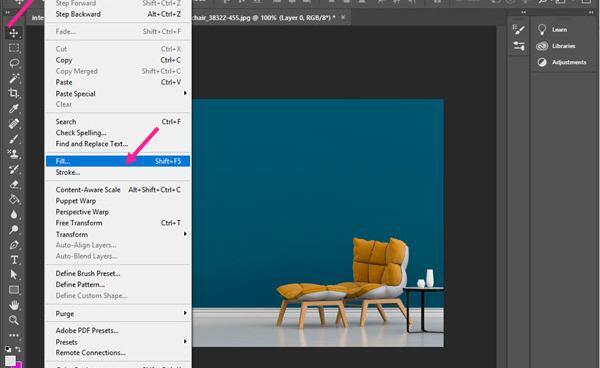
Task: Select the Hand tool
Action: [x=14, y=305]
